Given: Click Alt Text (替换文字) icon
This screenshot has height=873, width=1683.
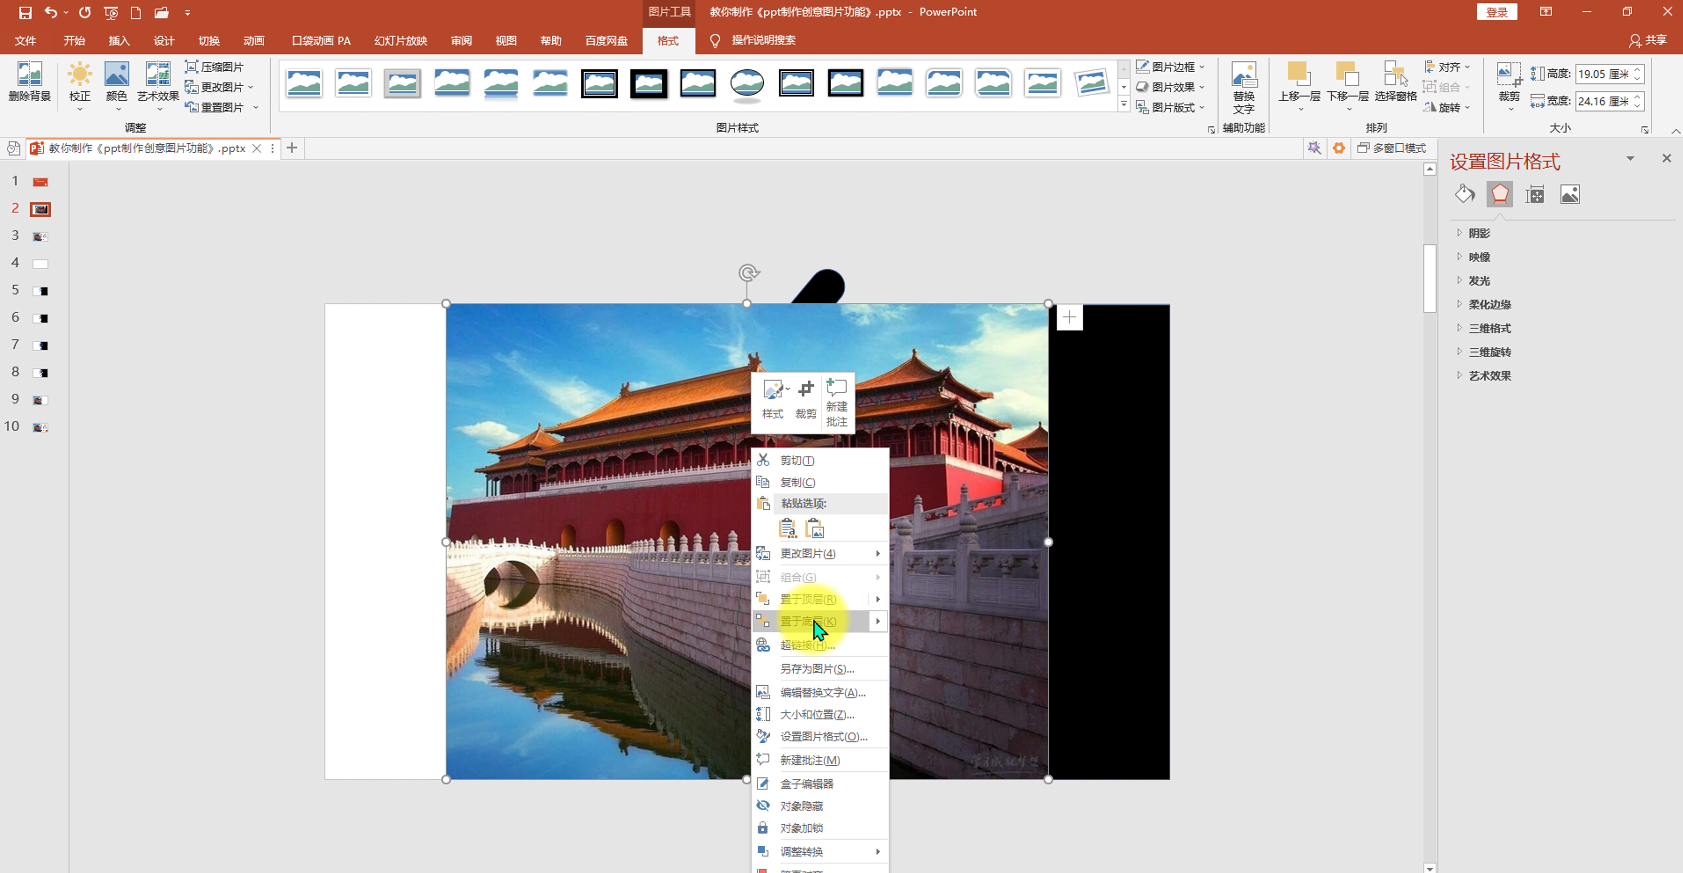Looking at the screenshot, I should (1243, 88).
